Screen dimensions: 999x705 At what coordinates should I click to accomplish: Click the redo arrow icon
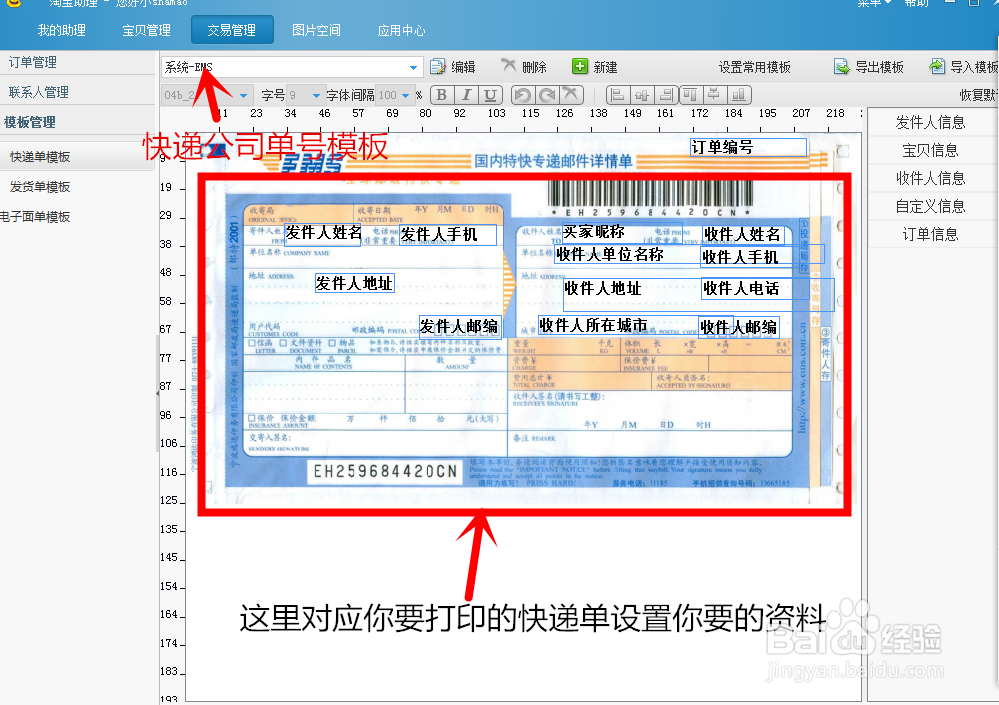(x=547, y=95)
